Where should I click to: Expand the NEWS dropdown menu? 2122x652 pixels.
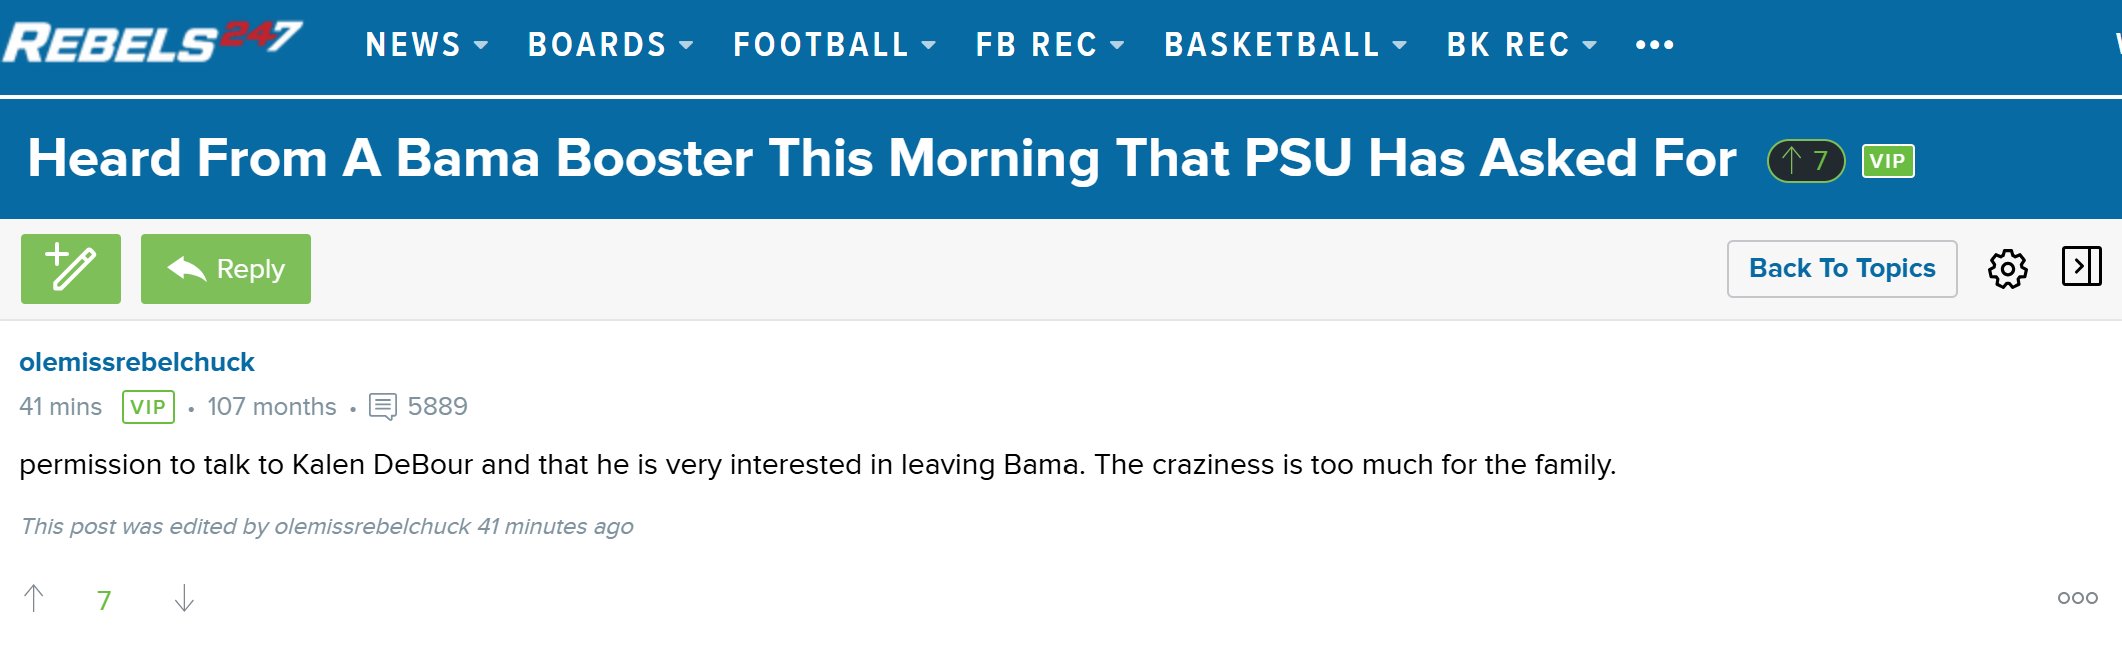(x=427, y=45)
